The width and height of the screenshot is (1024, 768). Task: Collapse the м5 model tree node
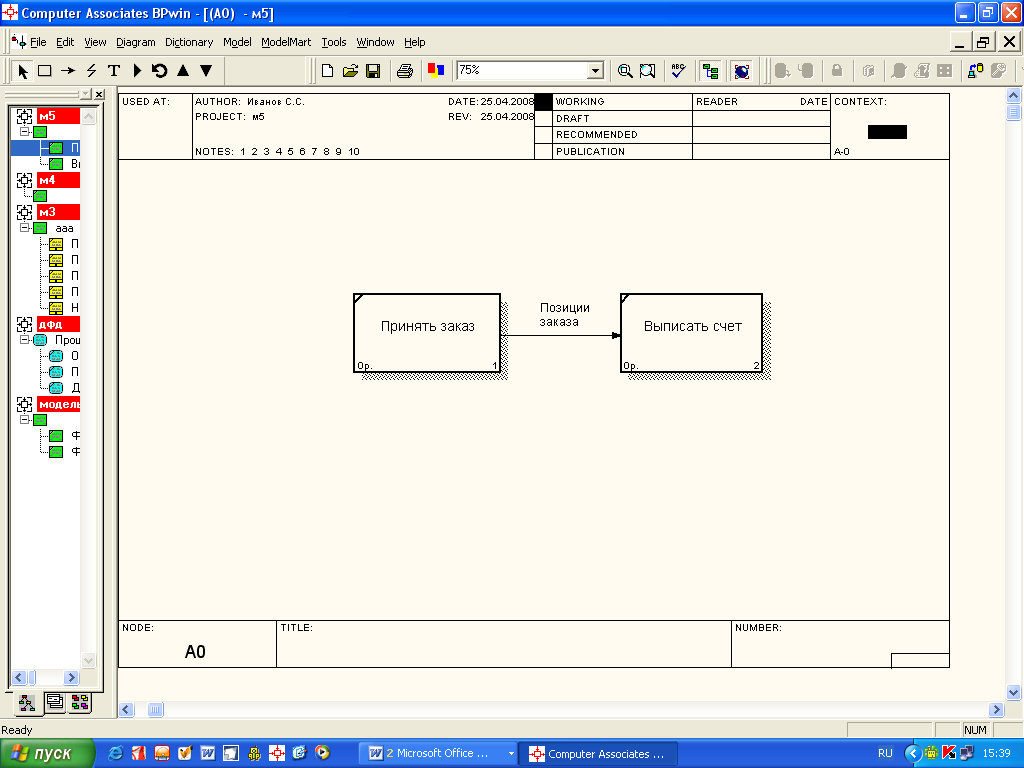(25, 132)
